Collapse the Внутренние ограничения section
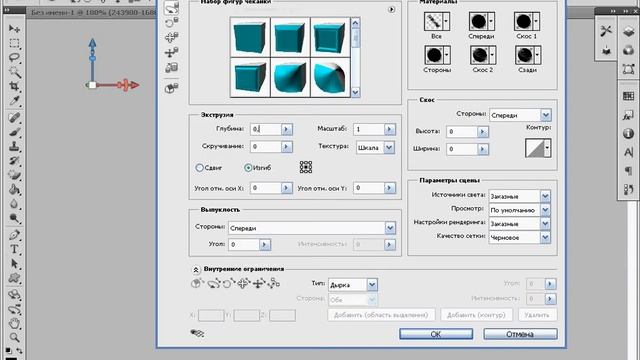This screenshot has height=360, width=640. tap(196, 269)
